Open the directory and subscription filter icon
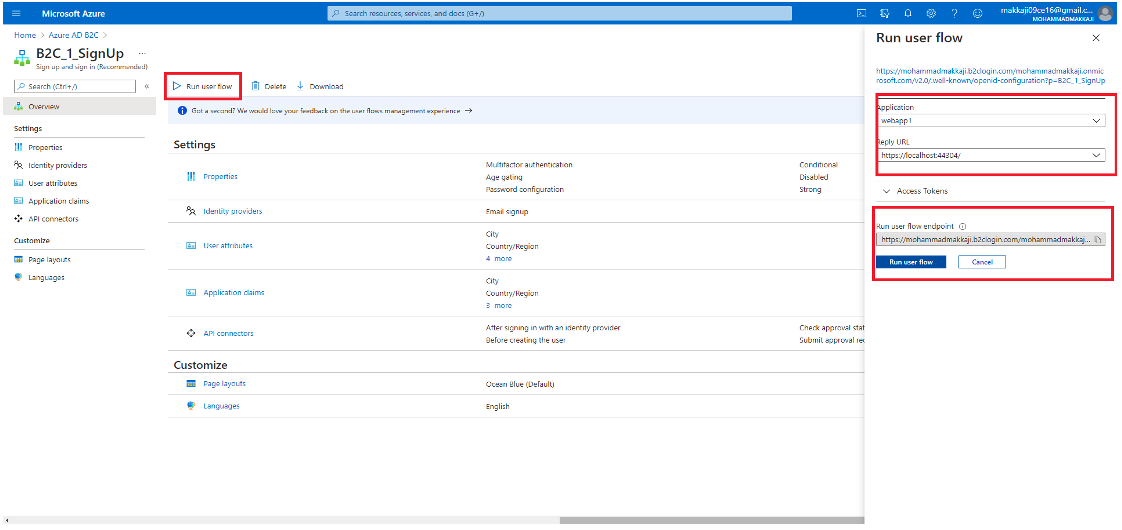Image resolution: width=1122 pixels, height=530 pixels. pos(884,14)
